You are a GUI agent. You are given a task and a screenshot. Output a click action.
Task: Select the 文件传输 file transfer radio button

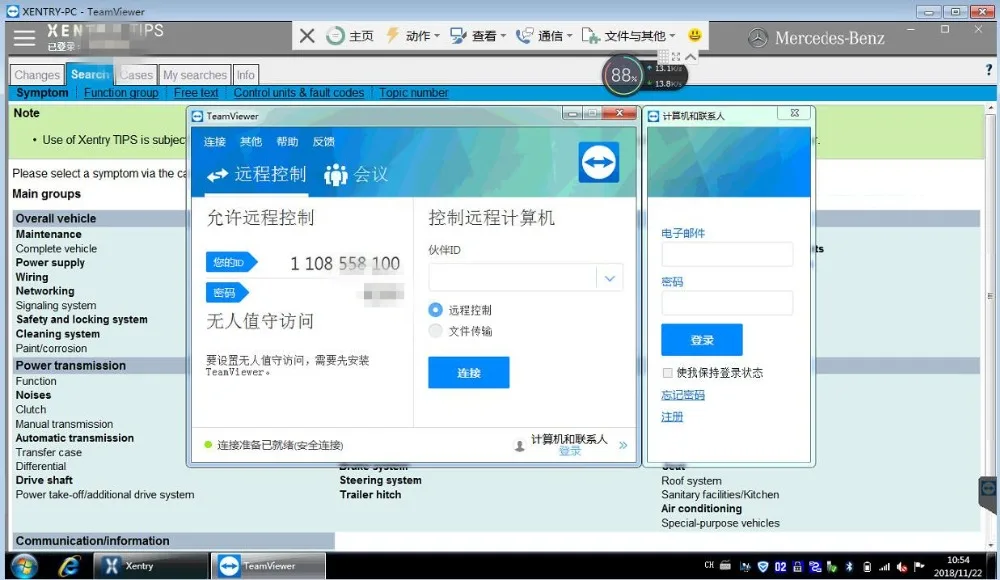click(x=435, y=331)
